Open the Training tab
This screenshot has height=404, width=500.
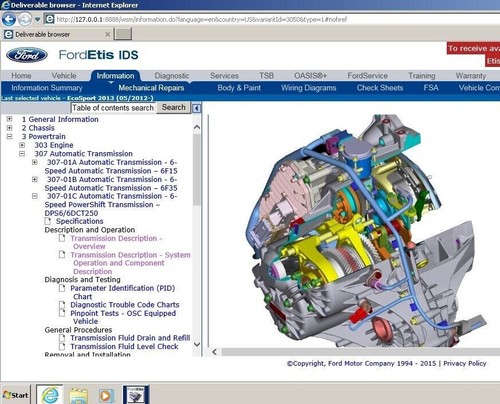pos(422,76)
